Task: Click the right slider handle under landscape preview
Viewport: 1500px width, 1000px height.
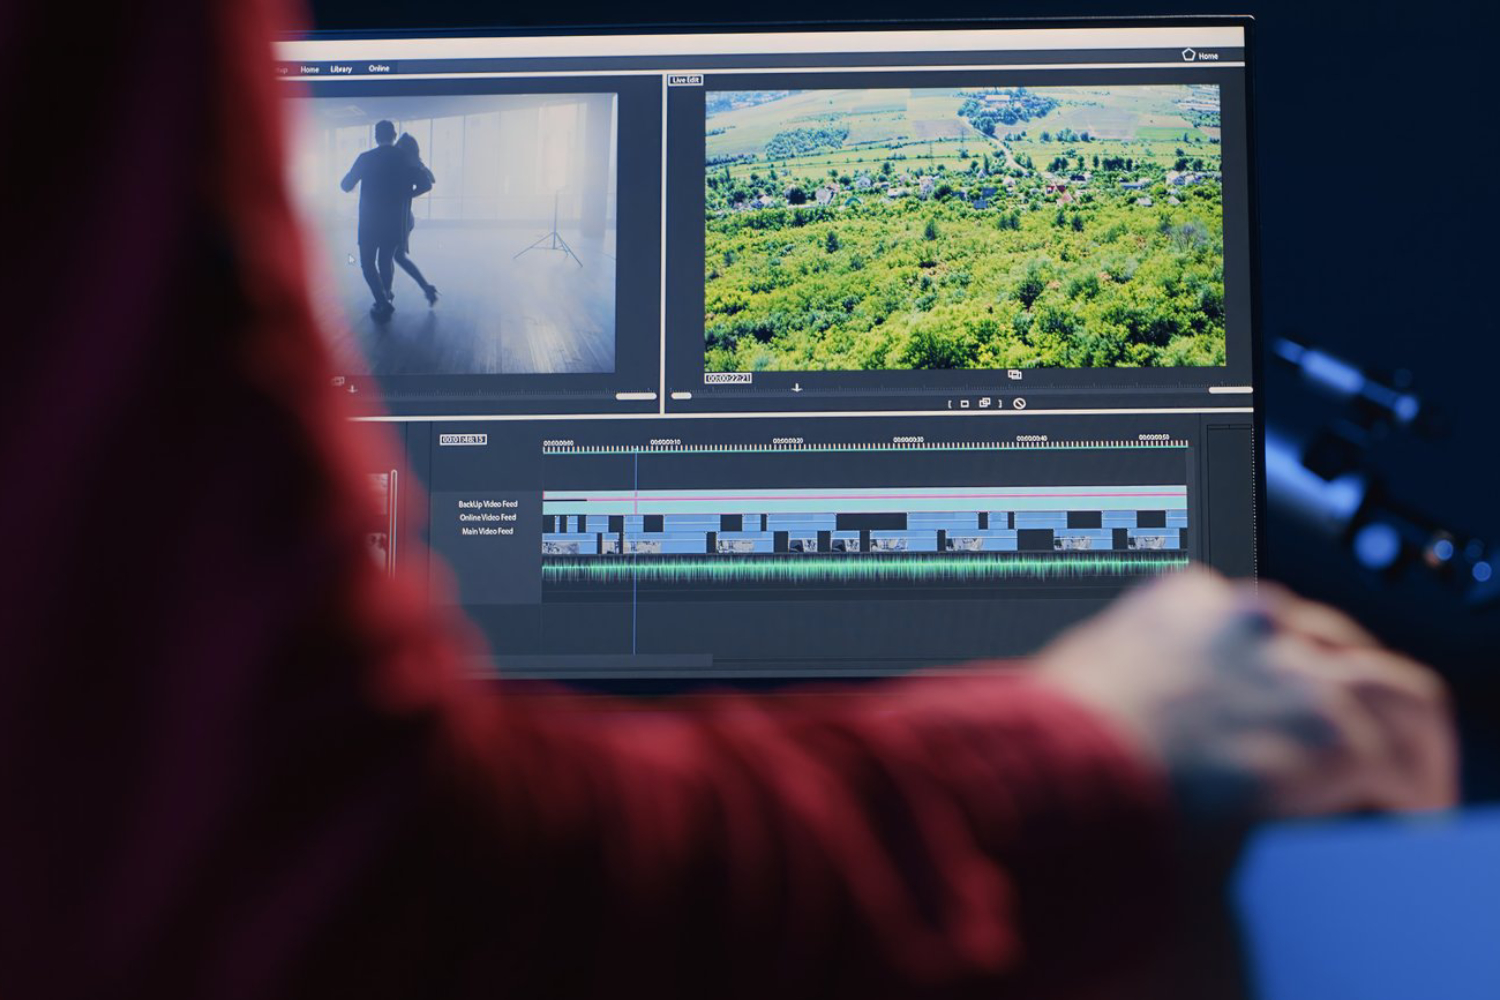Action: coord(1230,390)
